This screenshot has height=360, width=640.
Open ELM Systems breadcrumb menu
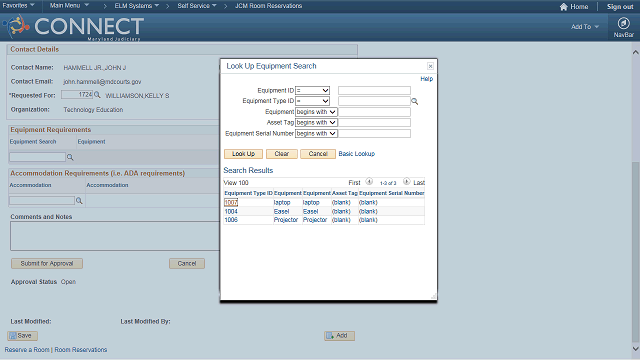pyautogui.click(x=137, y=6)
